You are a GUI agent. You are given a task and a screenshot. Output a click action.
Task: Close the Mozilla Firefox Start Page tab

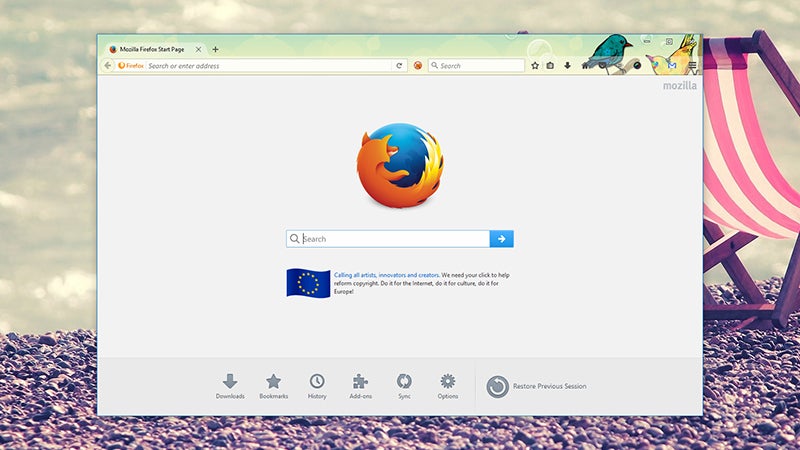coord(198,49)
